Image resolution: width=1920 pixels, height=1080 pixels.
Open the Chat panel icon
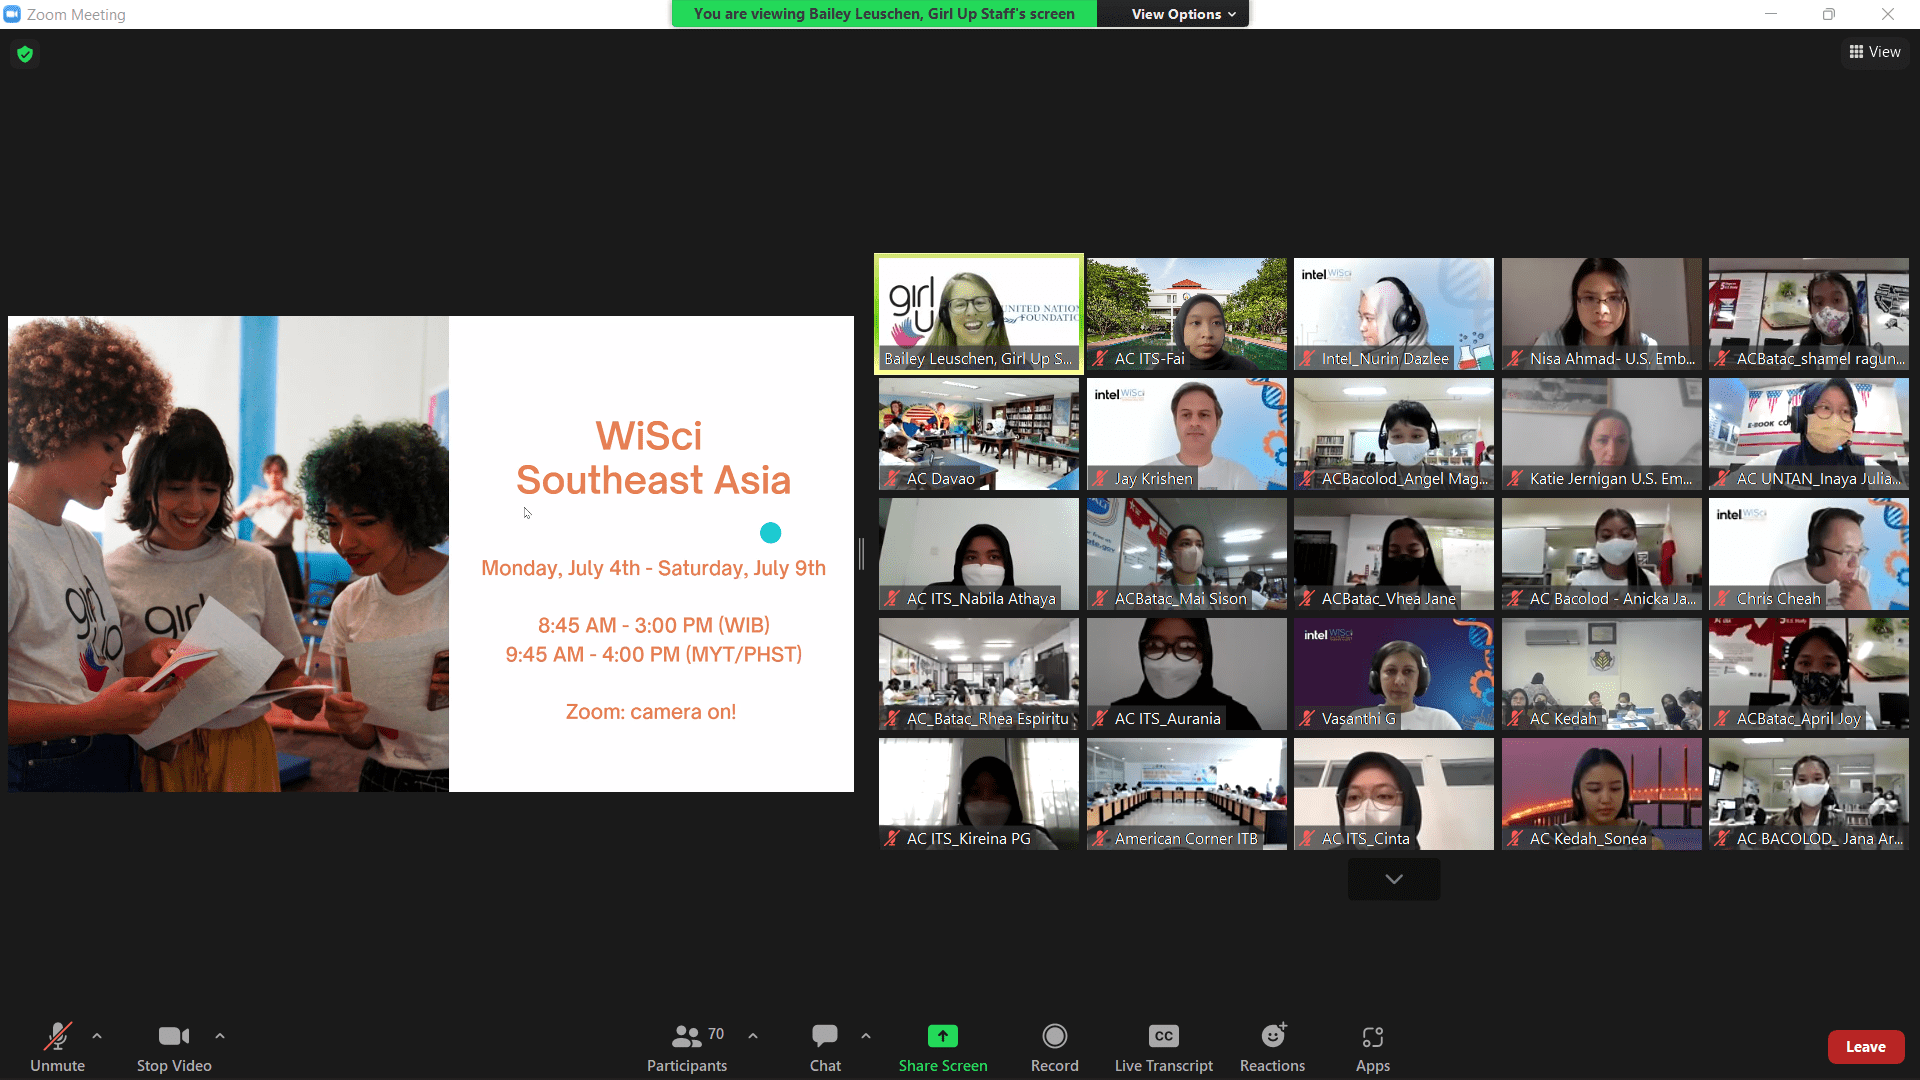825,1037
